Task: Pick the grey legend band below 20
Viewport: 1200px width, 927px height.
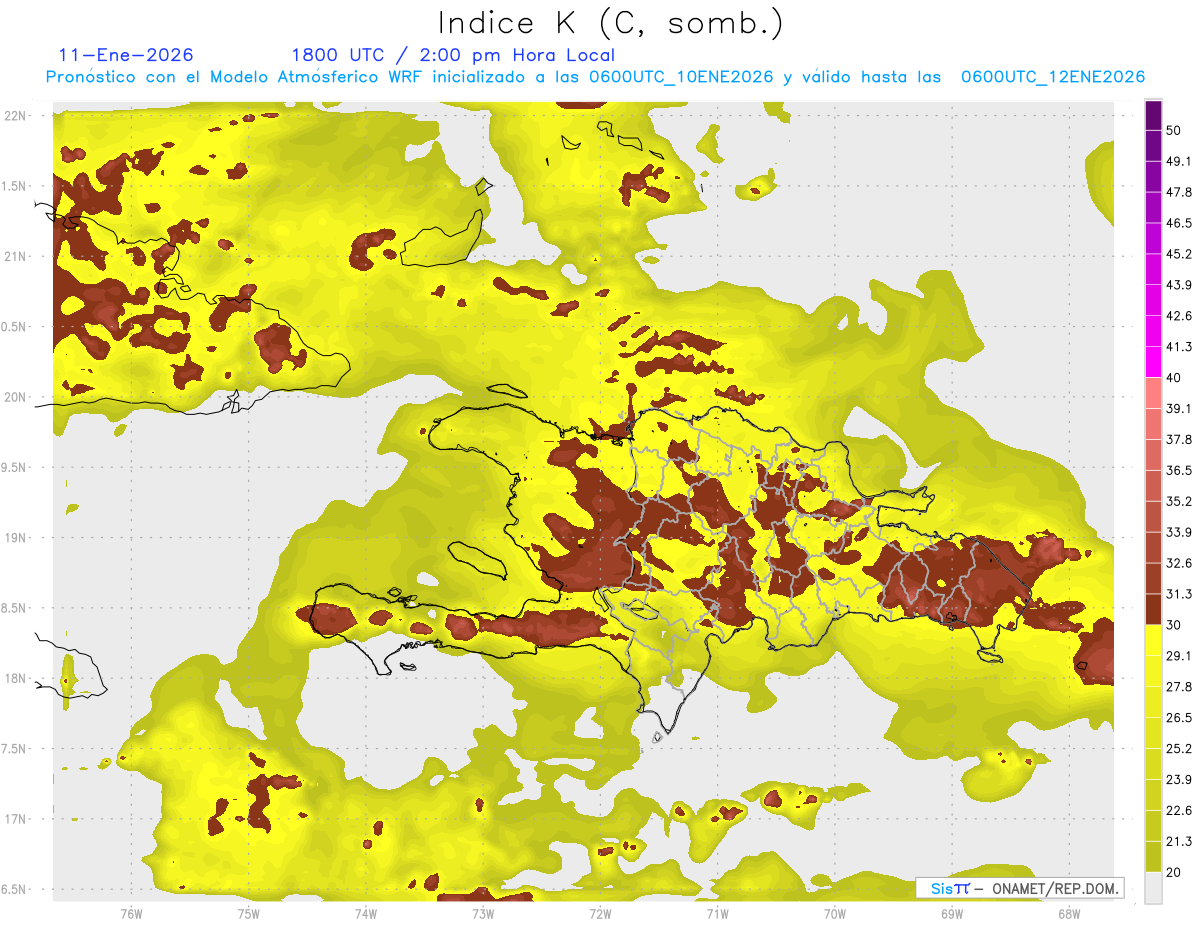Action: pyautogui.click(x=1154, y=887)
